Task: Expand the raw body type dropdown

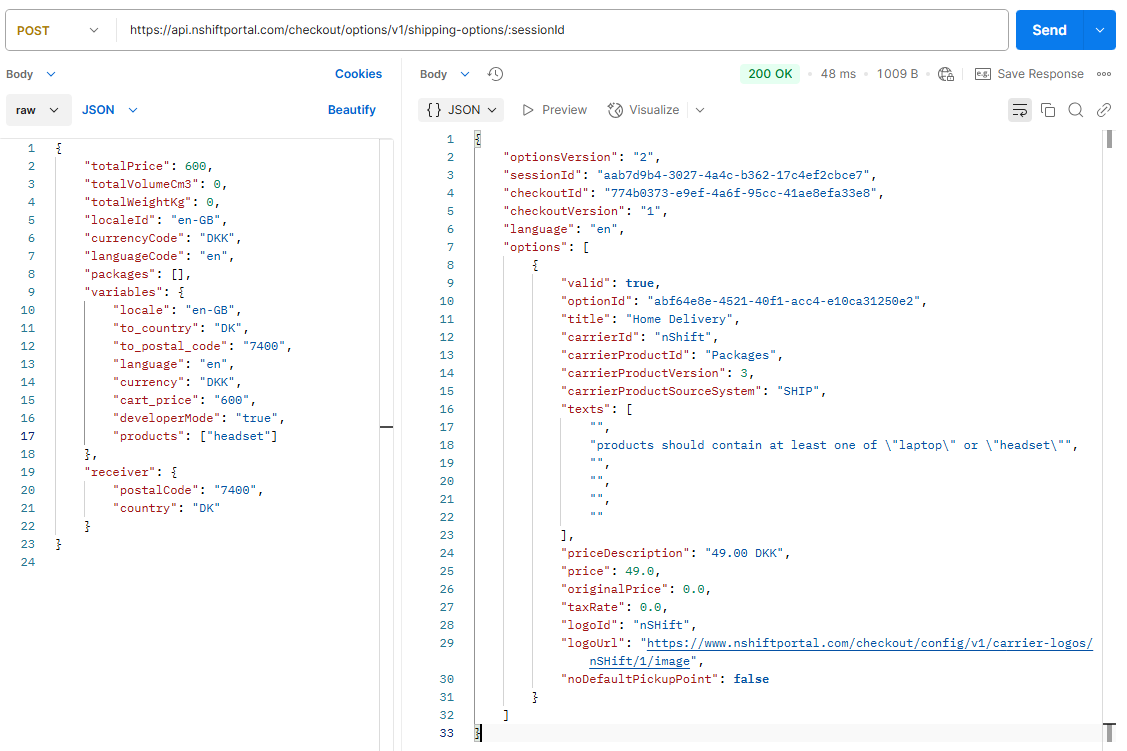Action: [x=39, y=110]
